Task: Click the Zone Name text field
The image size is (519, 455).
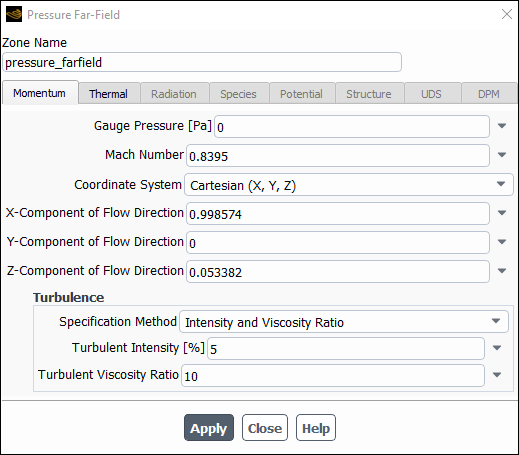Action: pyautogui.click(x=202, y=62)
